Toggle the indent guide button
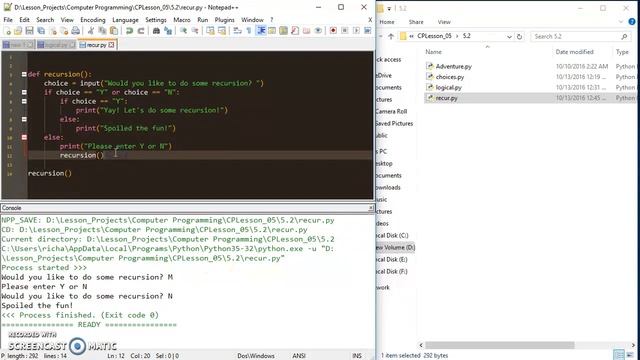Screen dimensions: 640x360 tap(261, 31)
